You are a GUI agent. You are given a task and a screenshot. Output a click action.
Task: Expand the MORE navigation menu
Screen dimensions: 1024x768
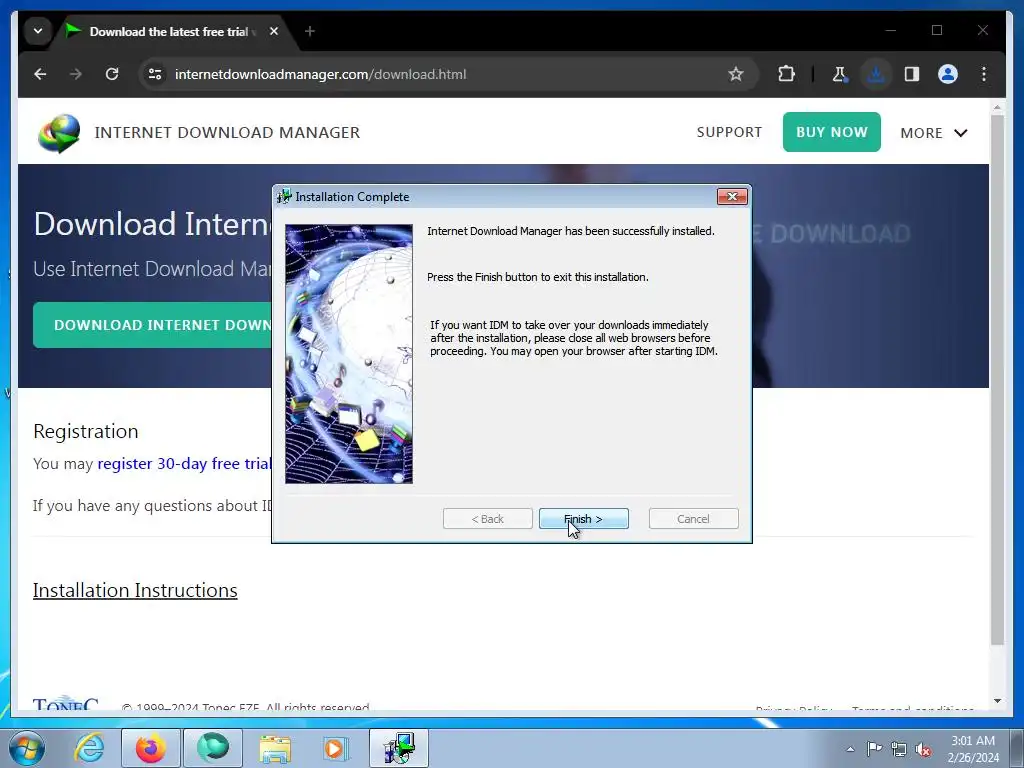[934, 133]
